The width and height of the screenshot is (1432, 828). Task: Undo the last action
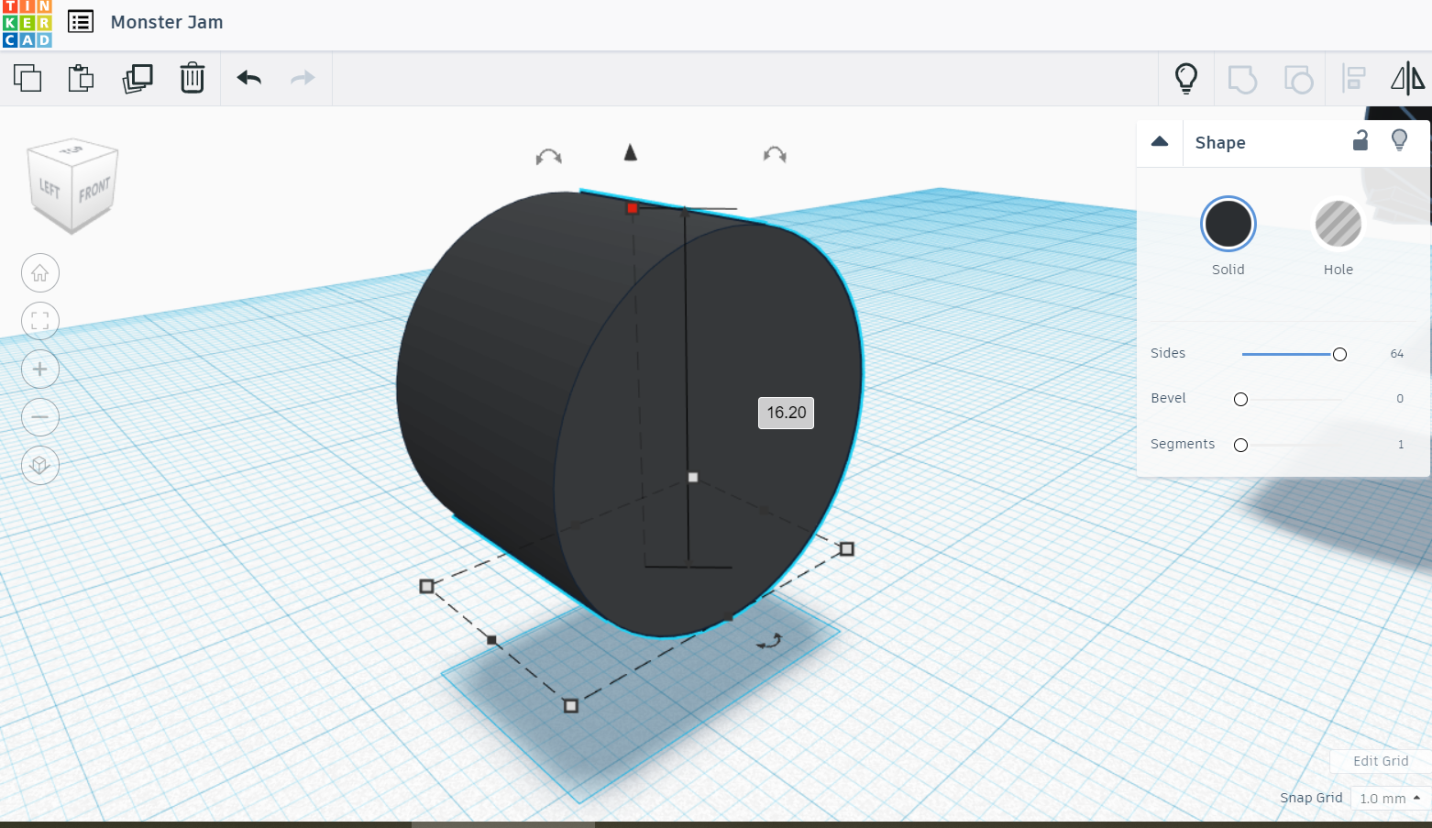coord(249,78)
